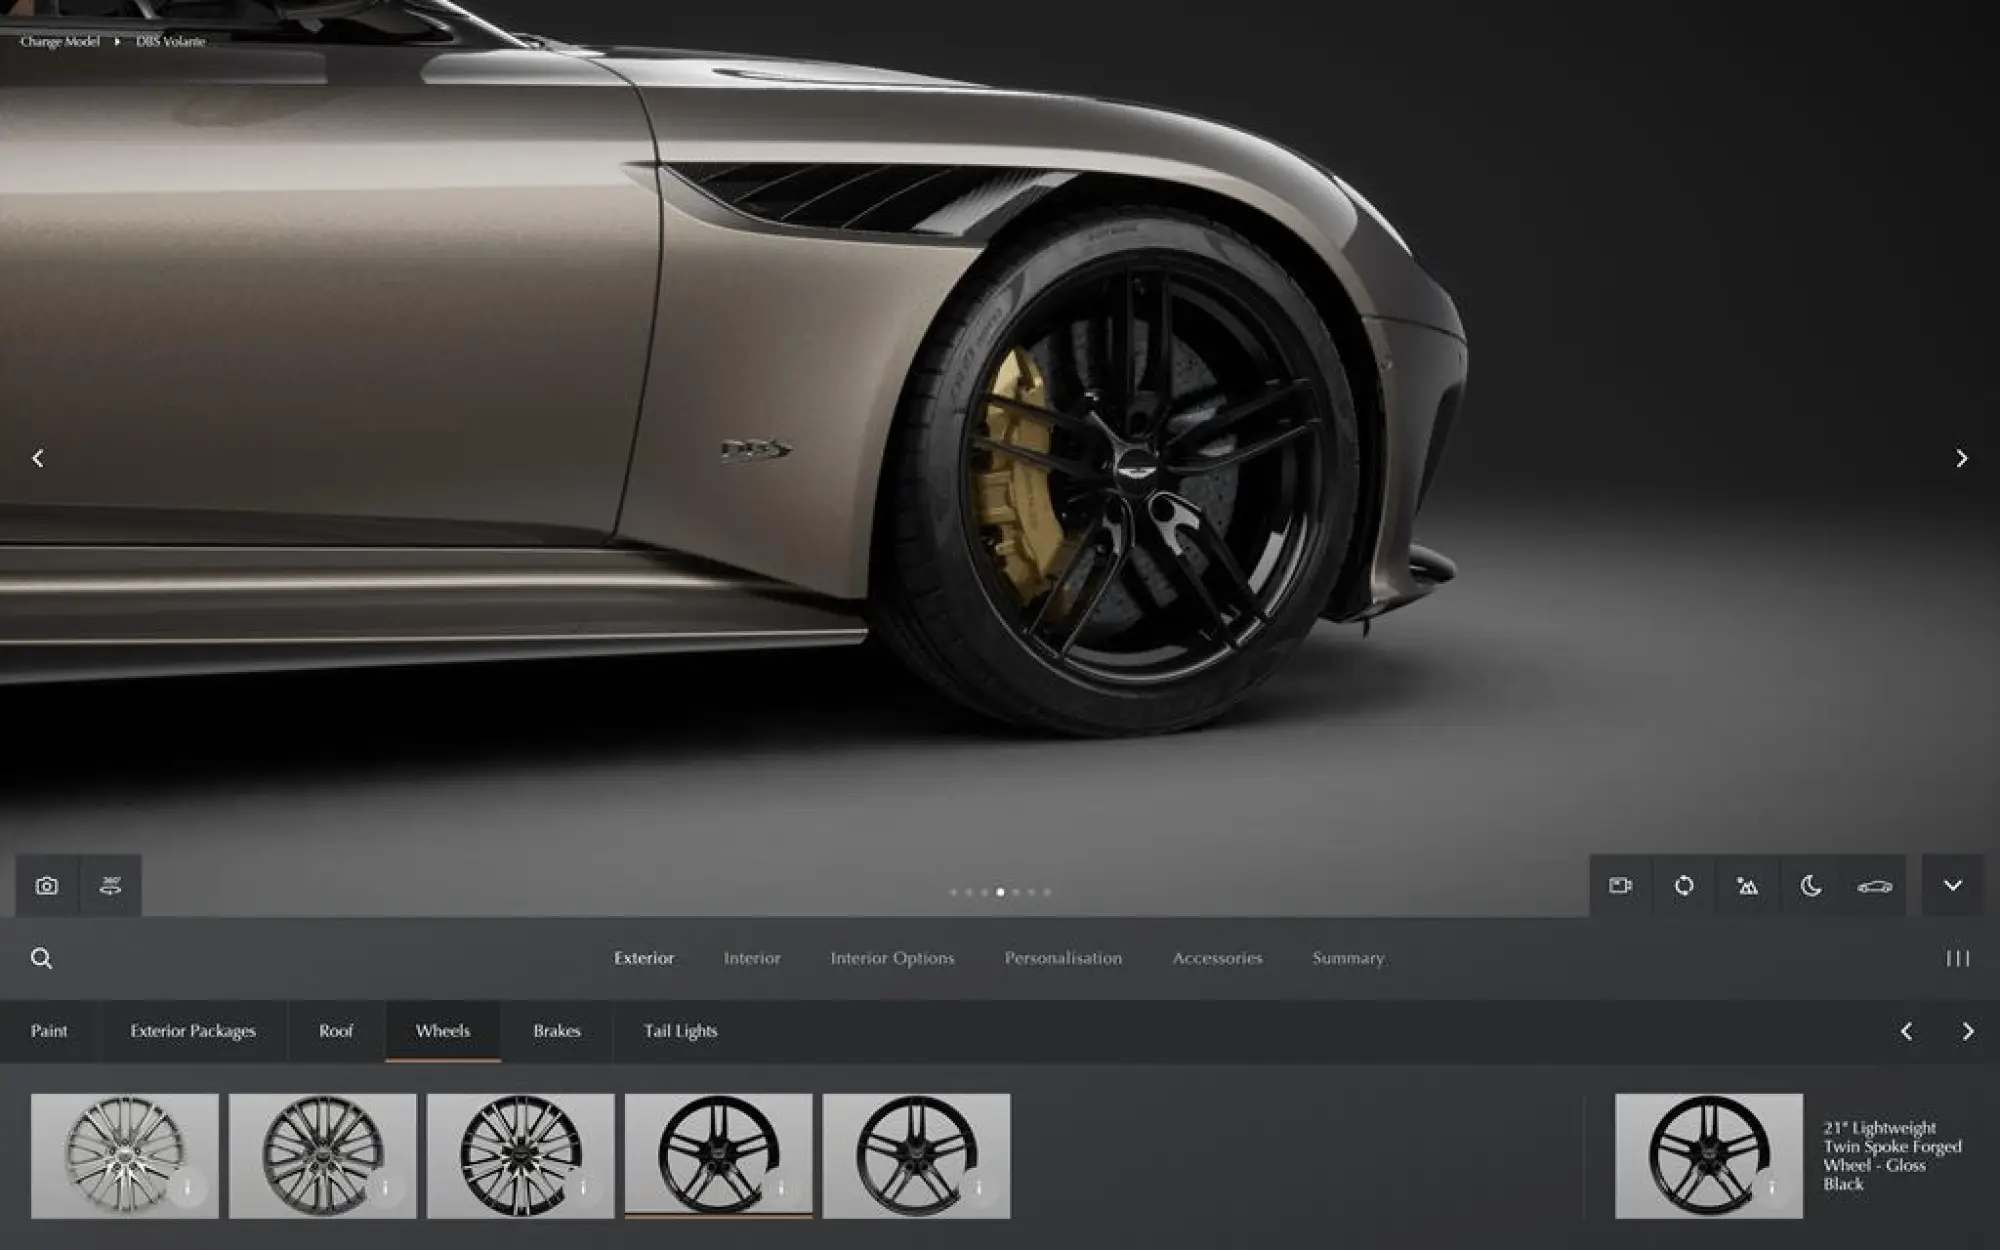The height and width of the screenshot is (1250, 2000).
Task: Switch to Accessories section
Action: (x=1217, y=958)
